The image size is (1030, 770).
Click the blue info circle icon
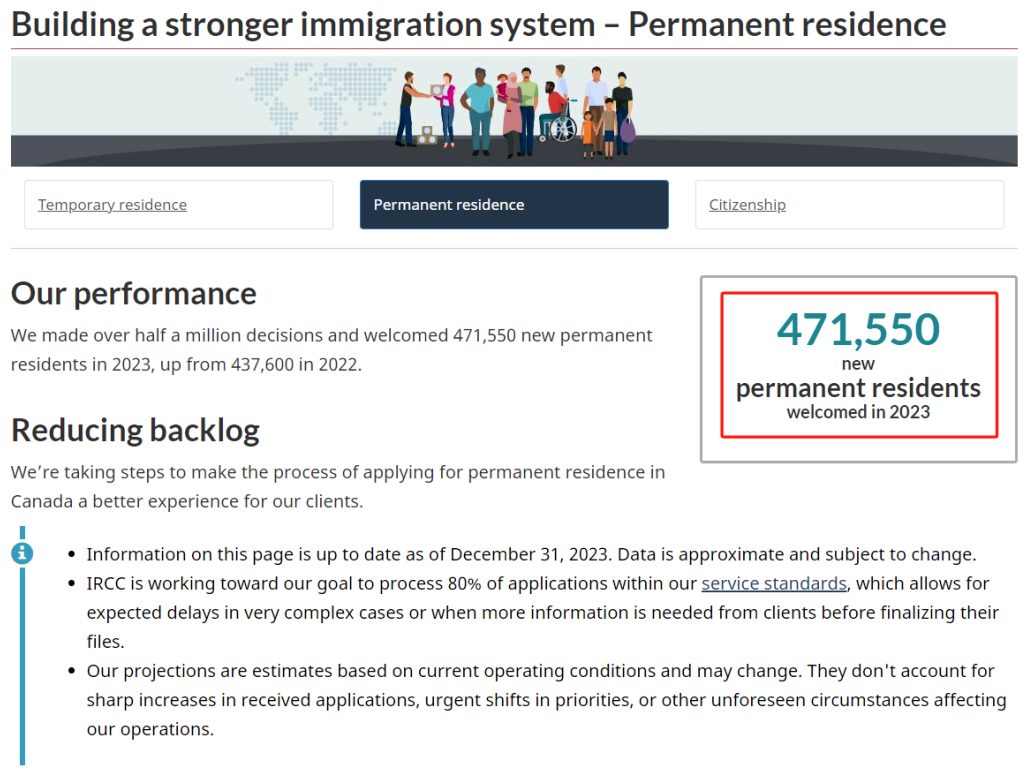[x=22, y=553]
